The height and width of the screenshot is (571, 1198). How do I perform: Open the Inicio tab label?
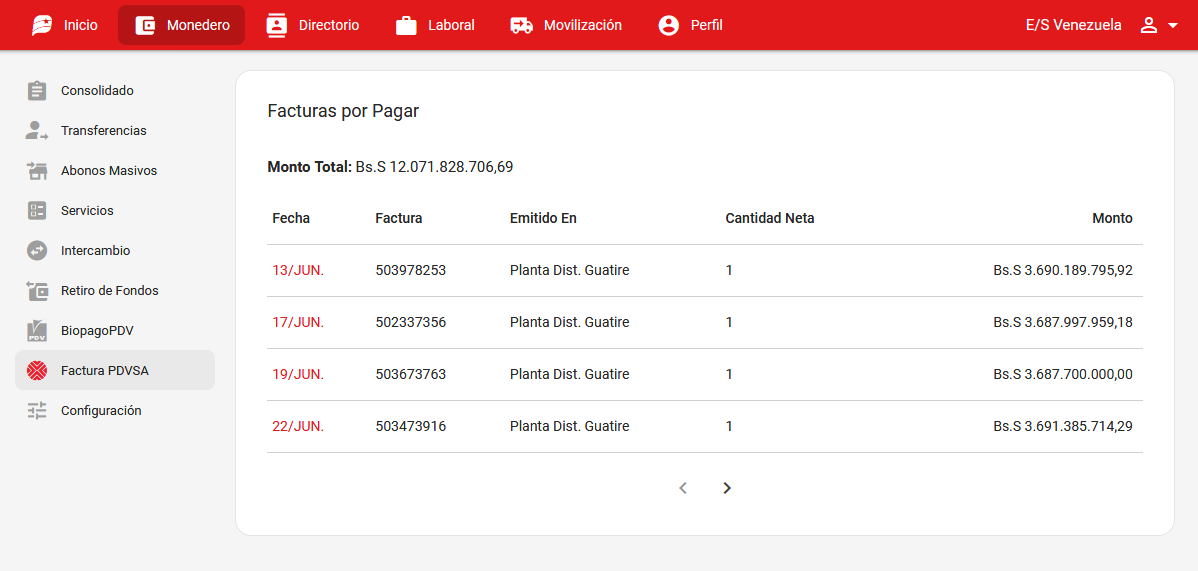(81, 25)
